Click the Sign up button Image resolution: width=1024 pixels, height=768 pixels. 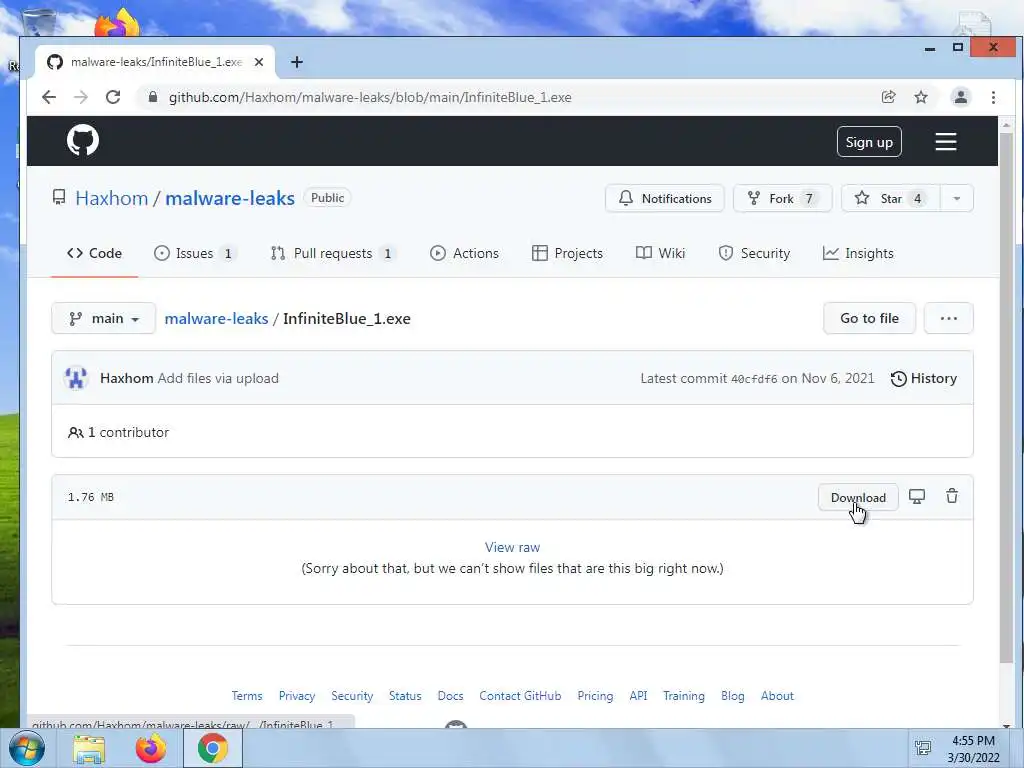[869, 142]
